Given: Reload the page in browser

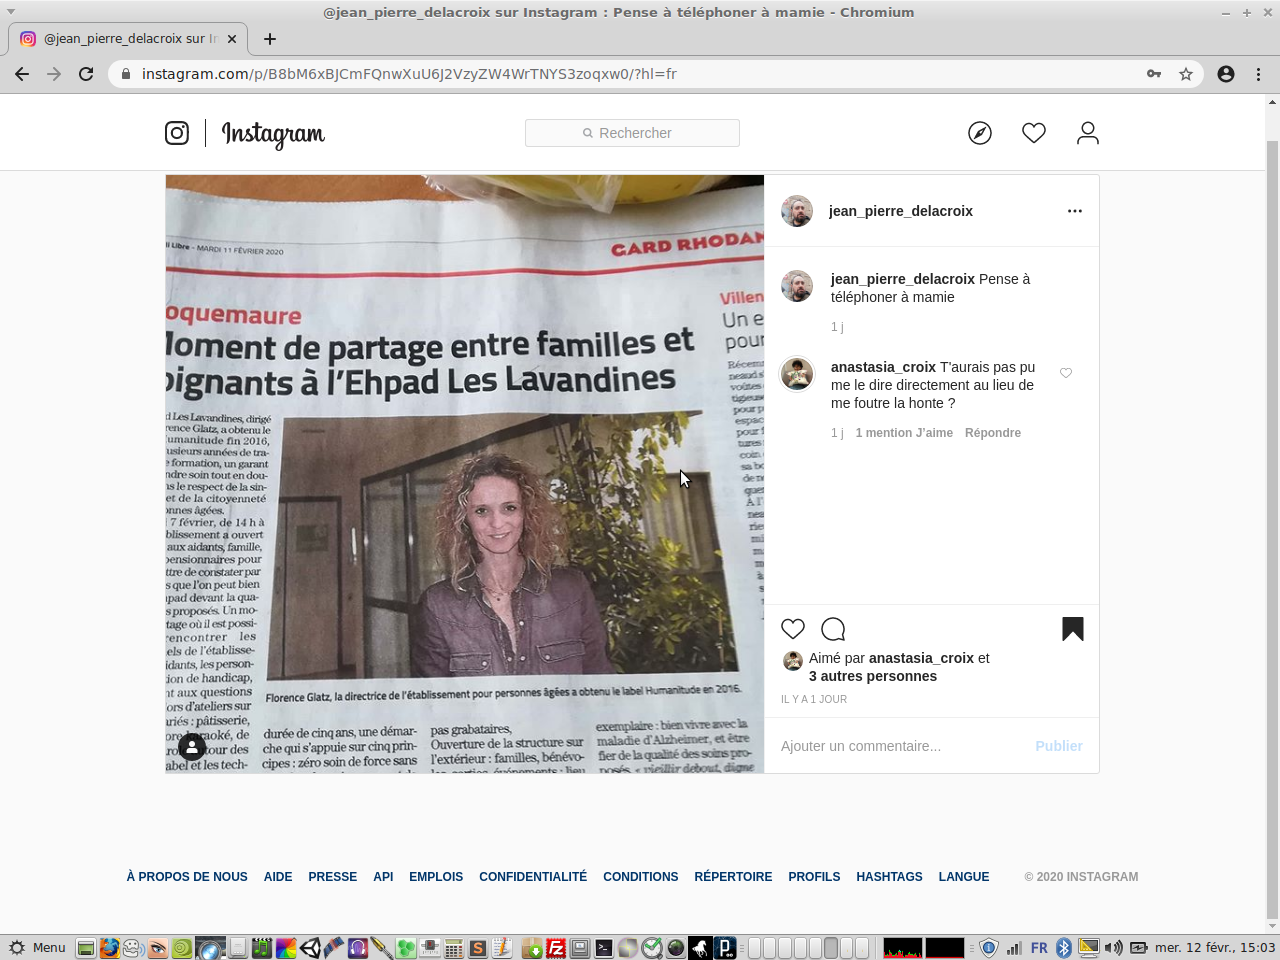Looking at the screenshot, I should [x=86, y=74].
